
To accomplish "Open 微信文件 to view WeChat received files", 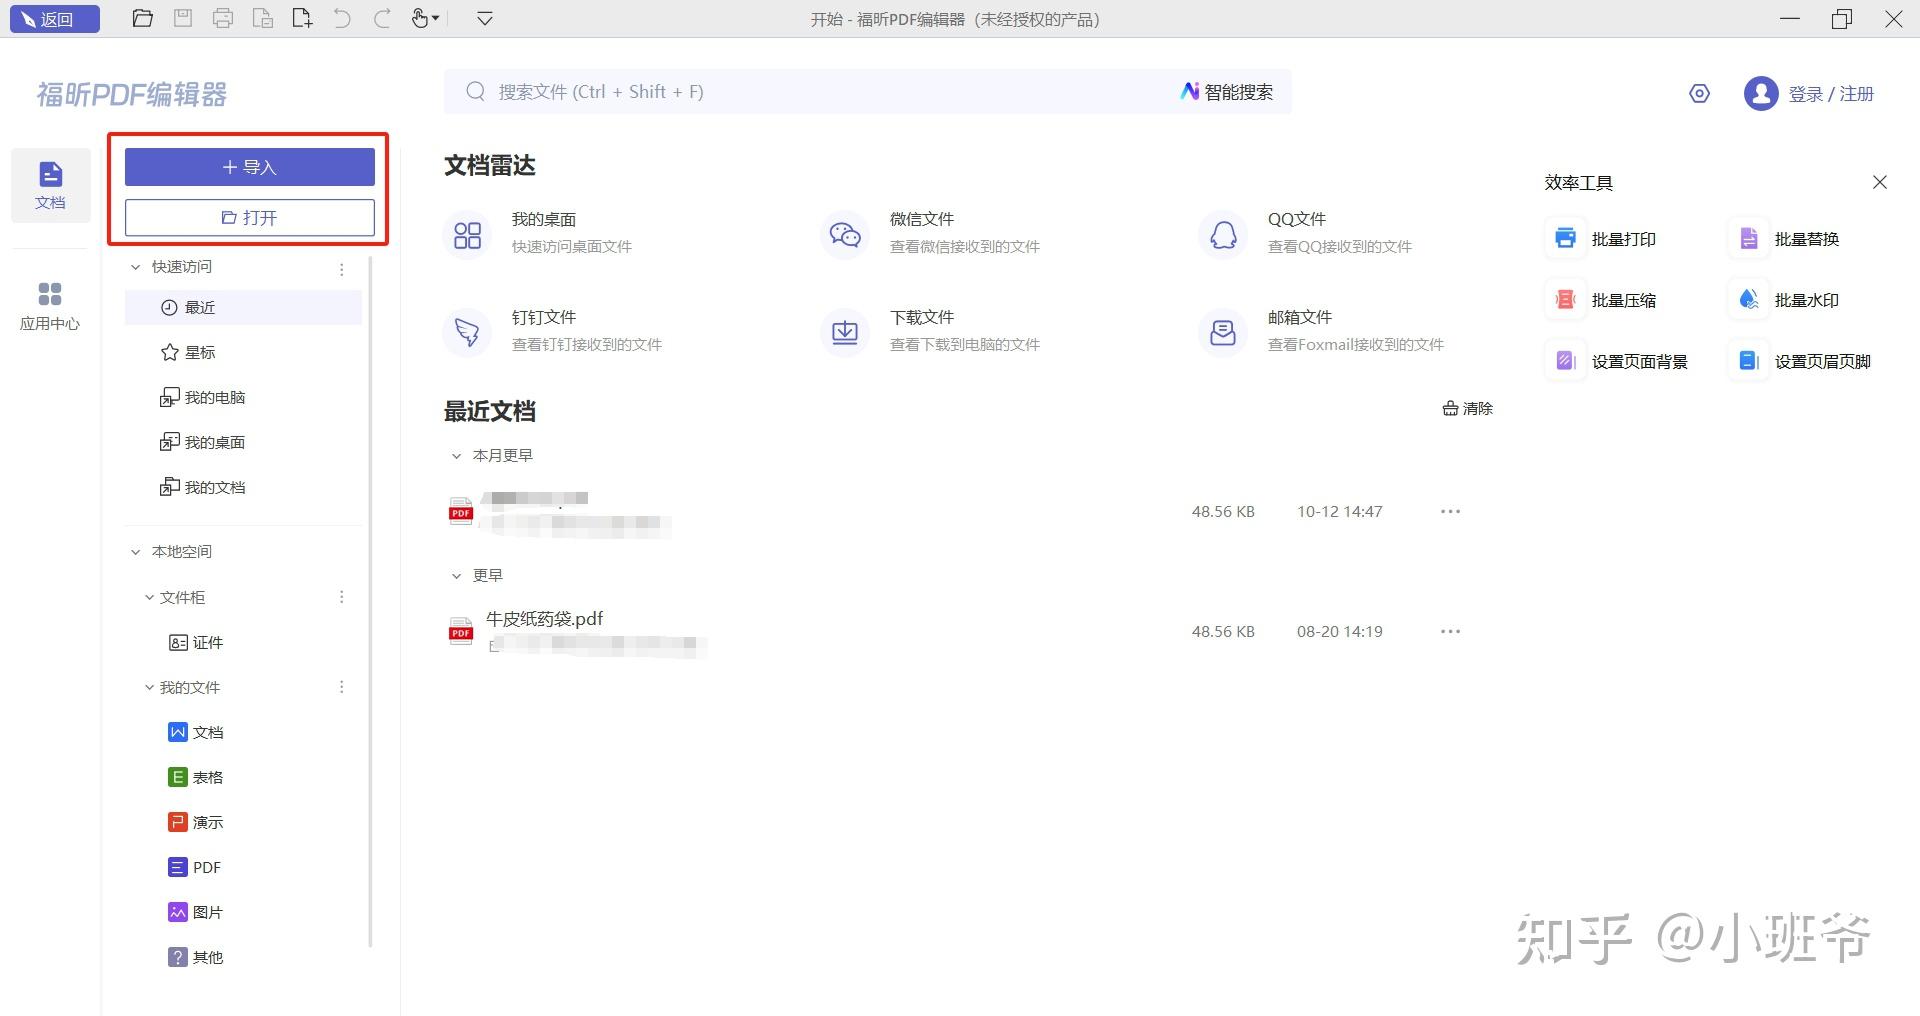I will (x=921, y=219).
